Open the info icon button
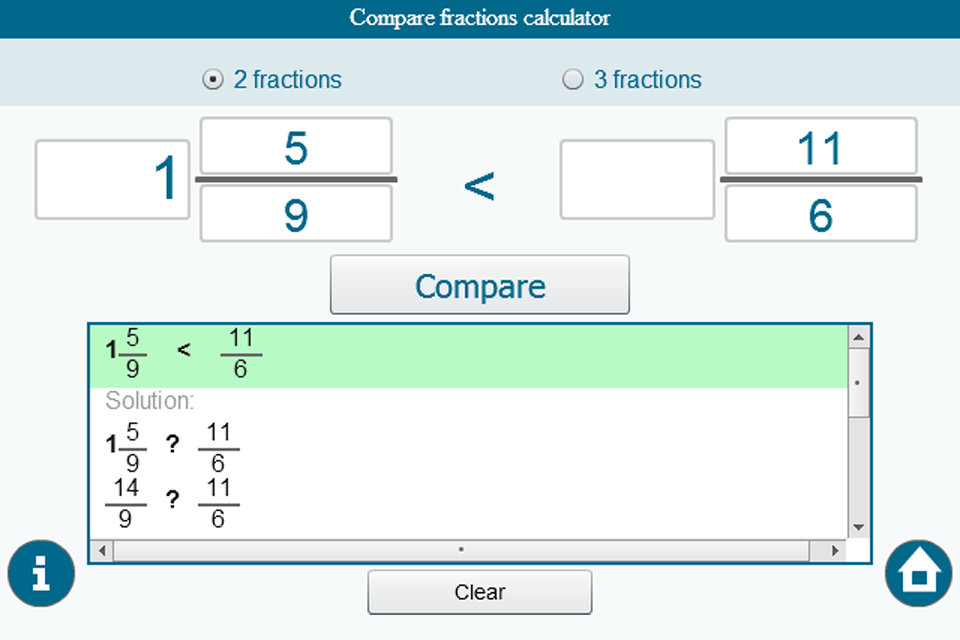Screen dimensions: 960x640 [x=41, y=573]
